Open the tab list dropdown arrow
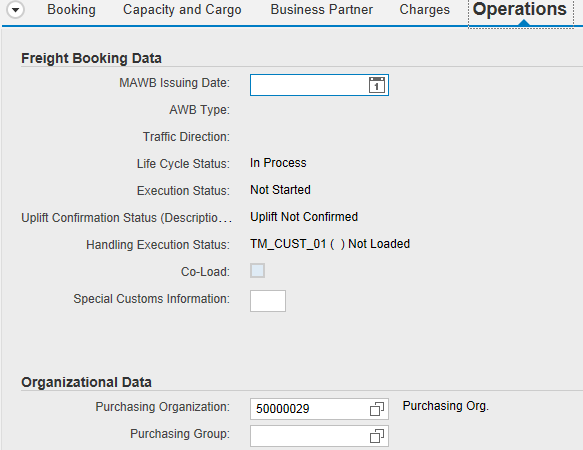Viewport: 583px width, 450px height. coord(16,10)
